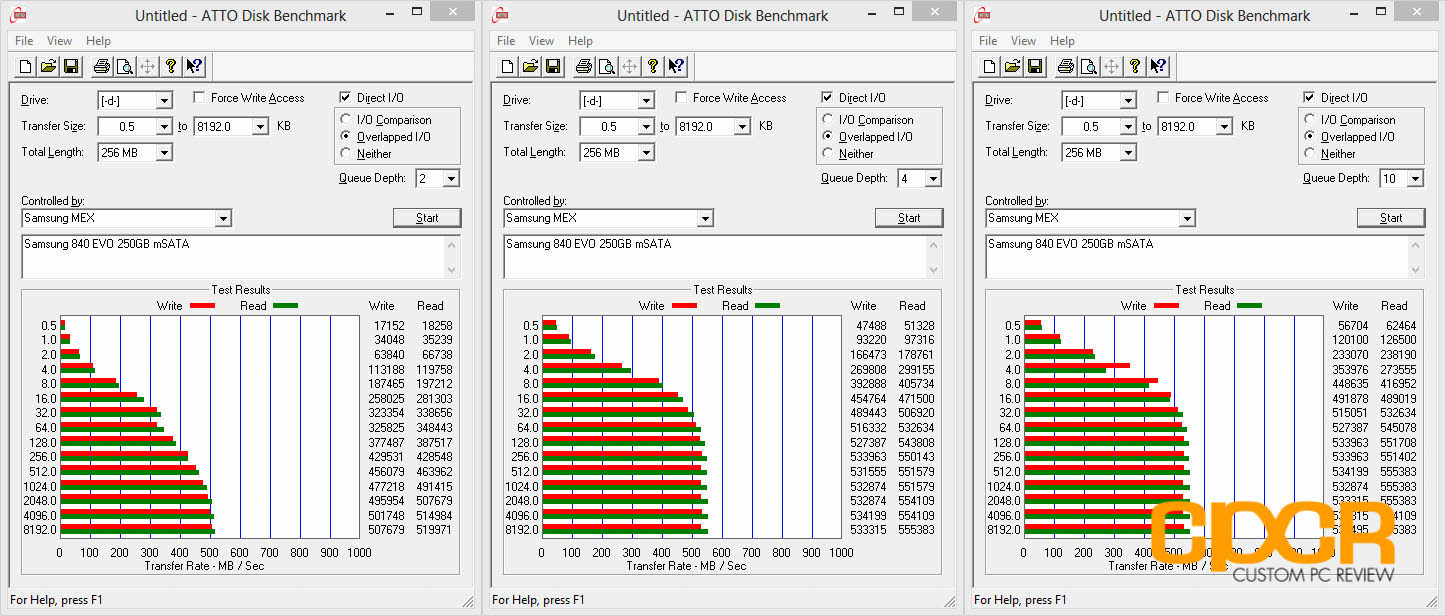Enable Force Write Access in Queue Depth 2 window
1446x616 pixels.
(199, 98)
